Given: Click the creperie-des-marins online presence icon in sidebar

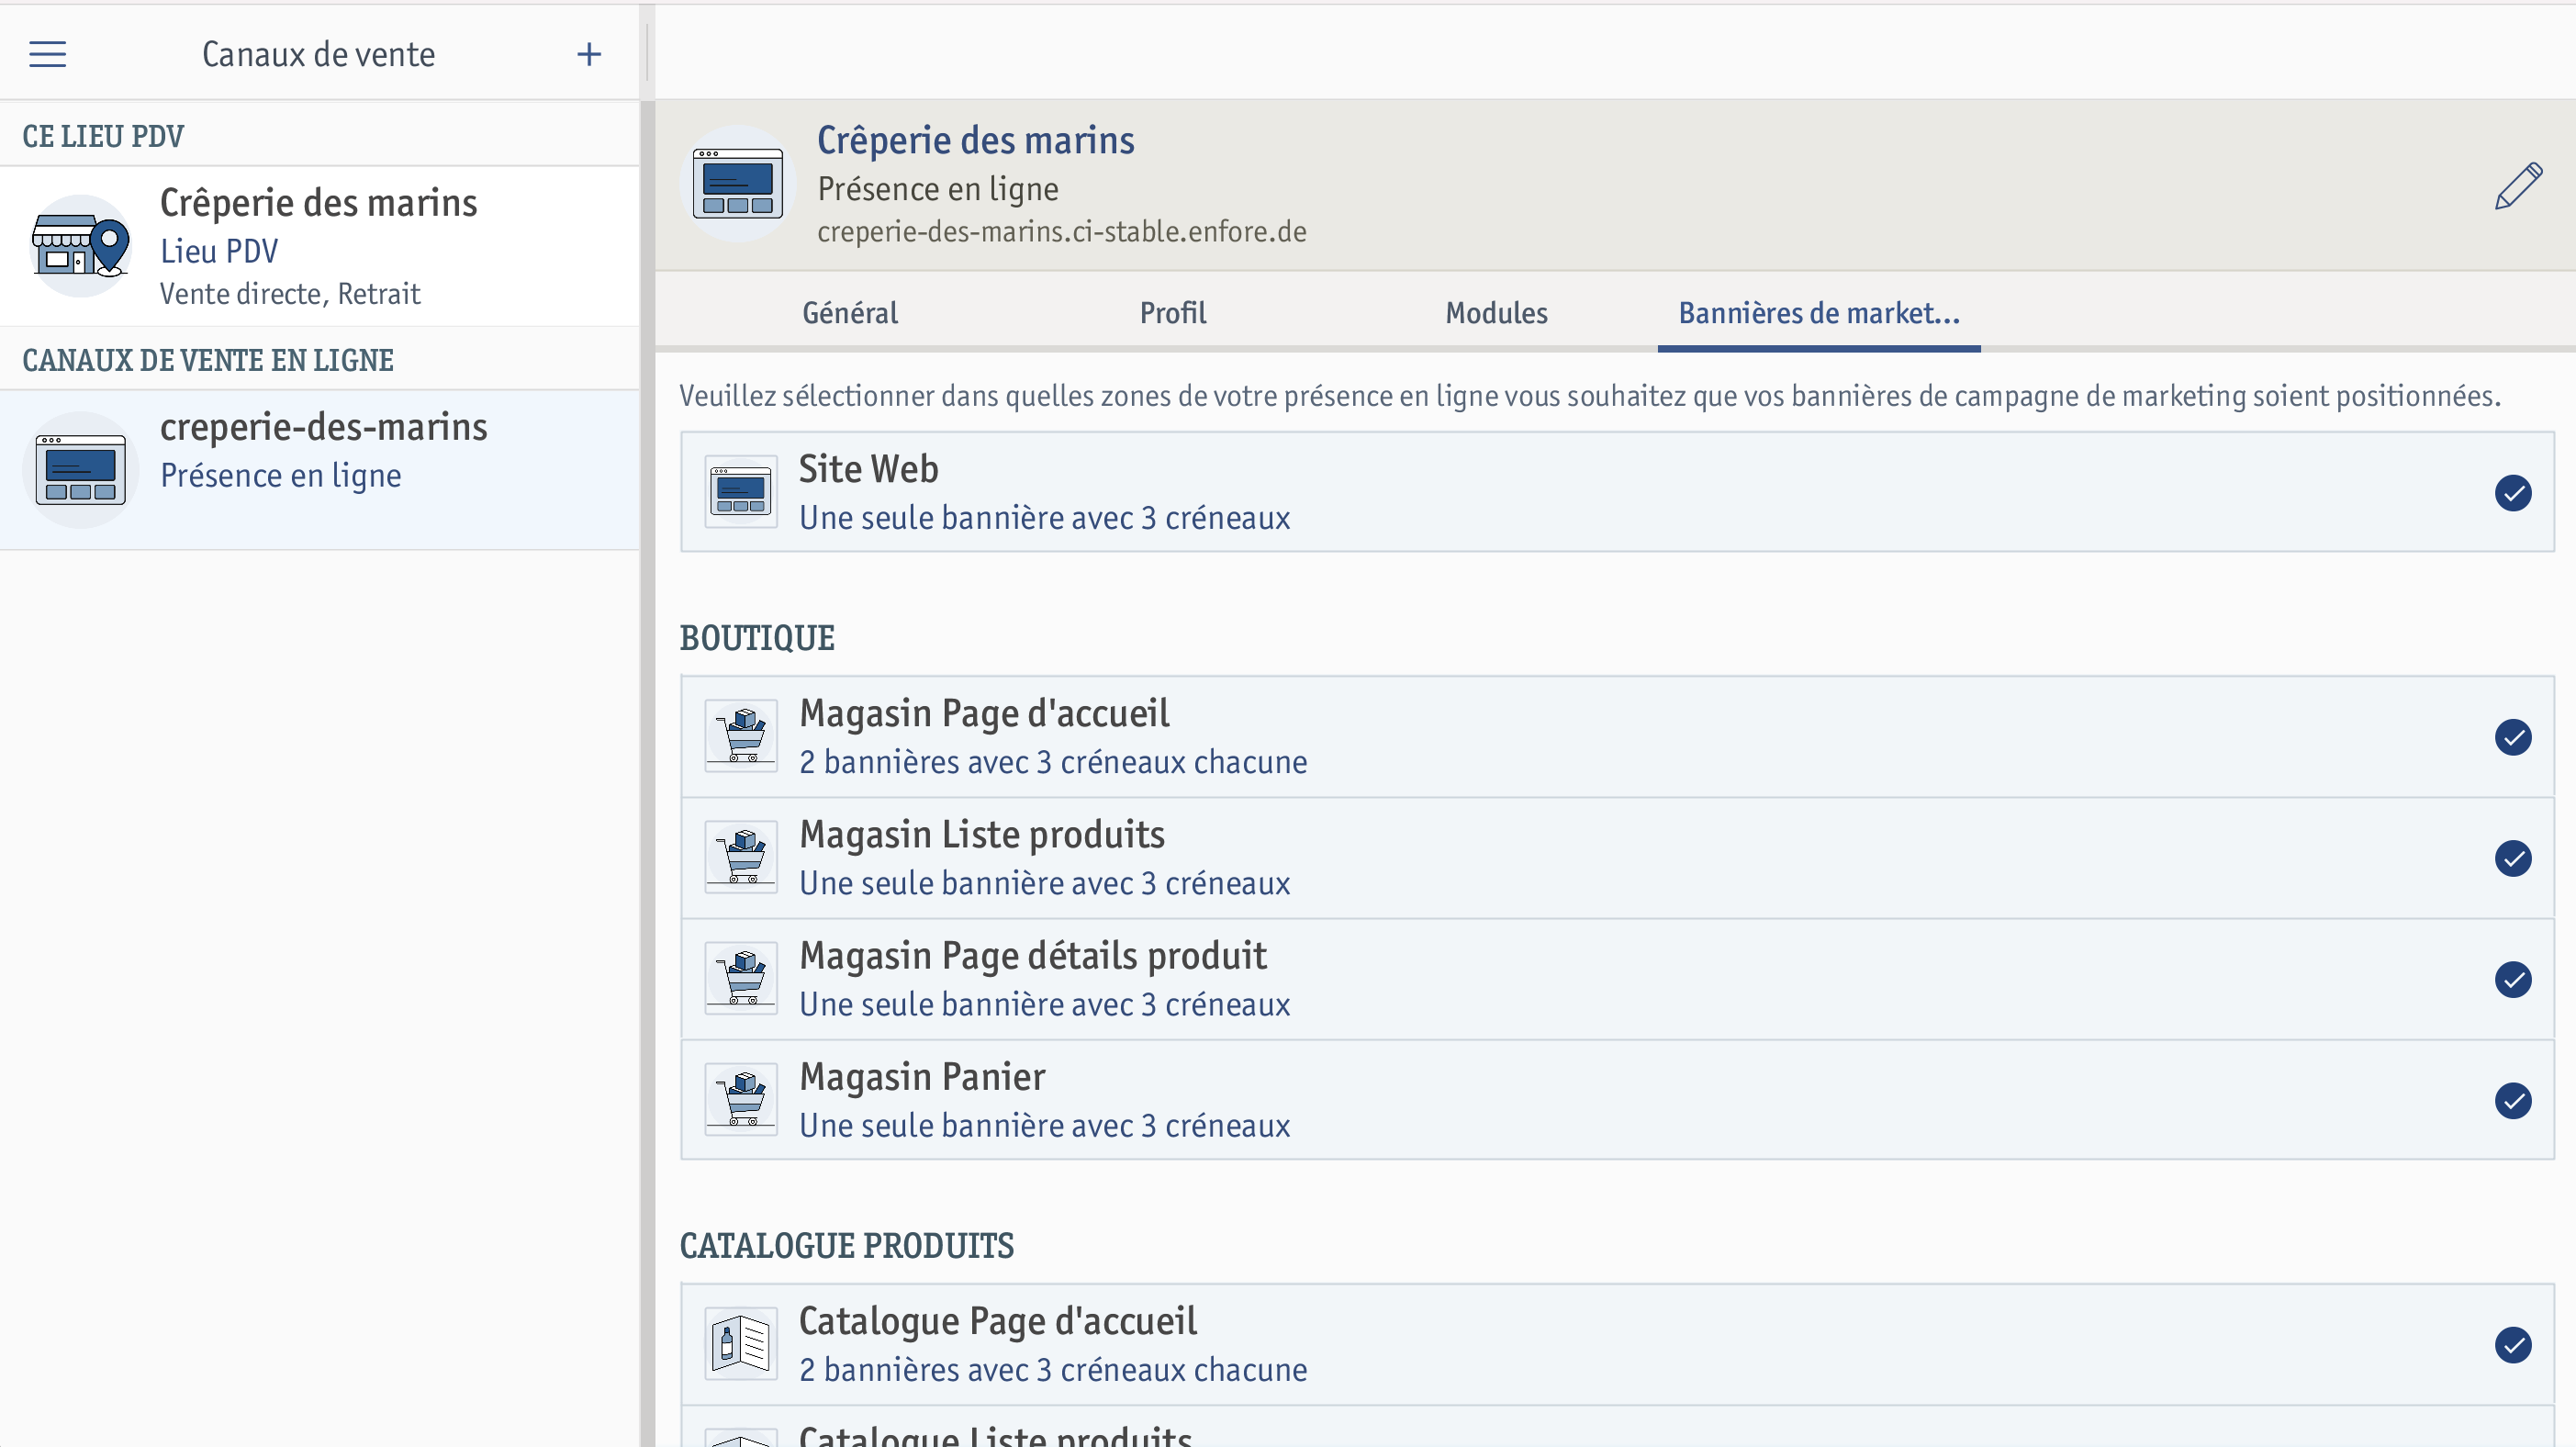Looking at the screenshot, I should pos(80,469).
